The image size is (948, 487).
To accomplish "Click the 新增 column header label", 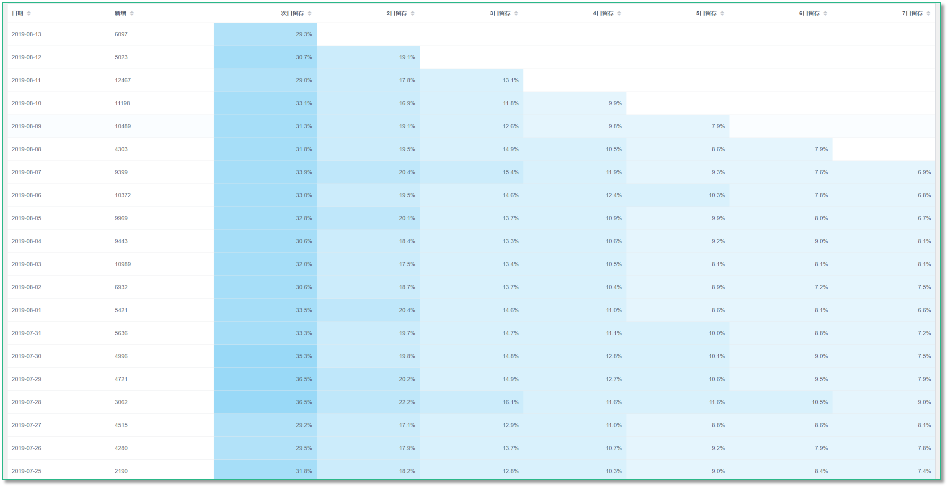I will coord(121,14).
